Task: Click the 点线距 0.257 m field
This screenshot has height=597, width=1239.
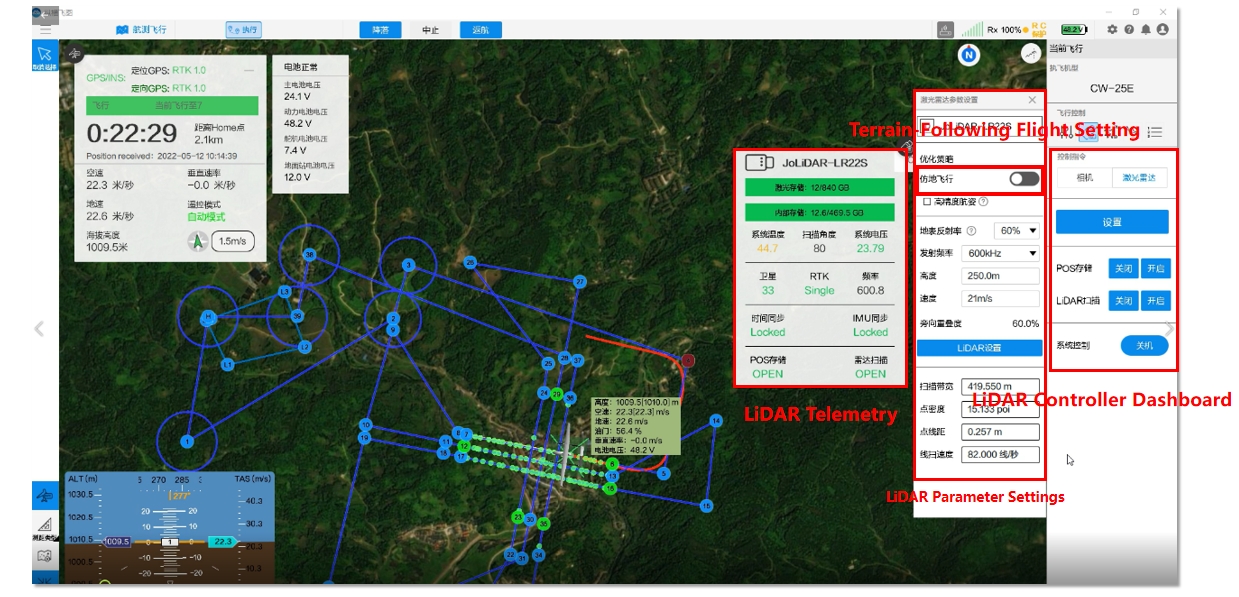Action: click(x=1000, y=432)
